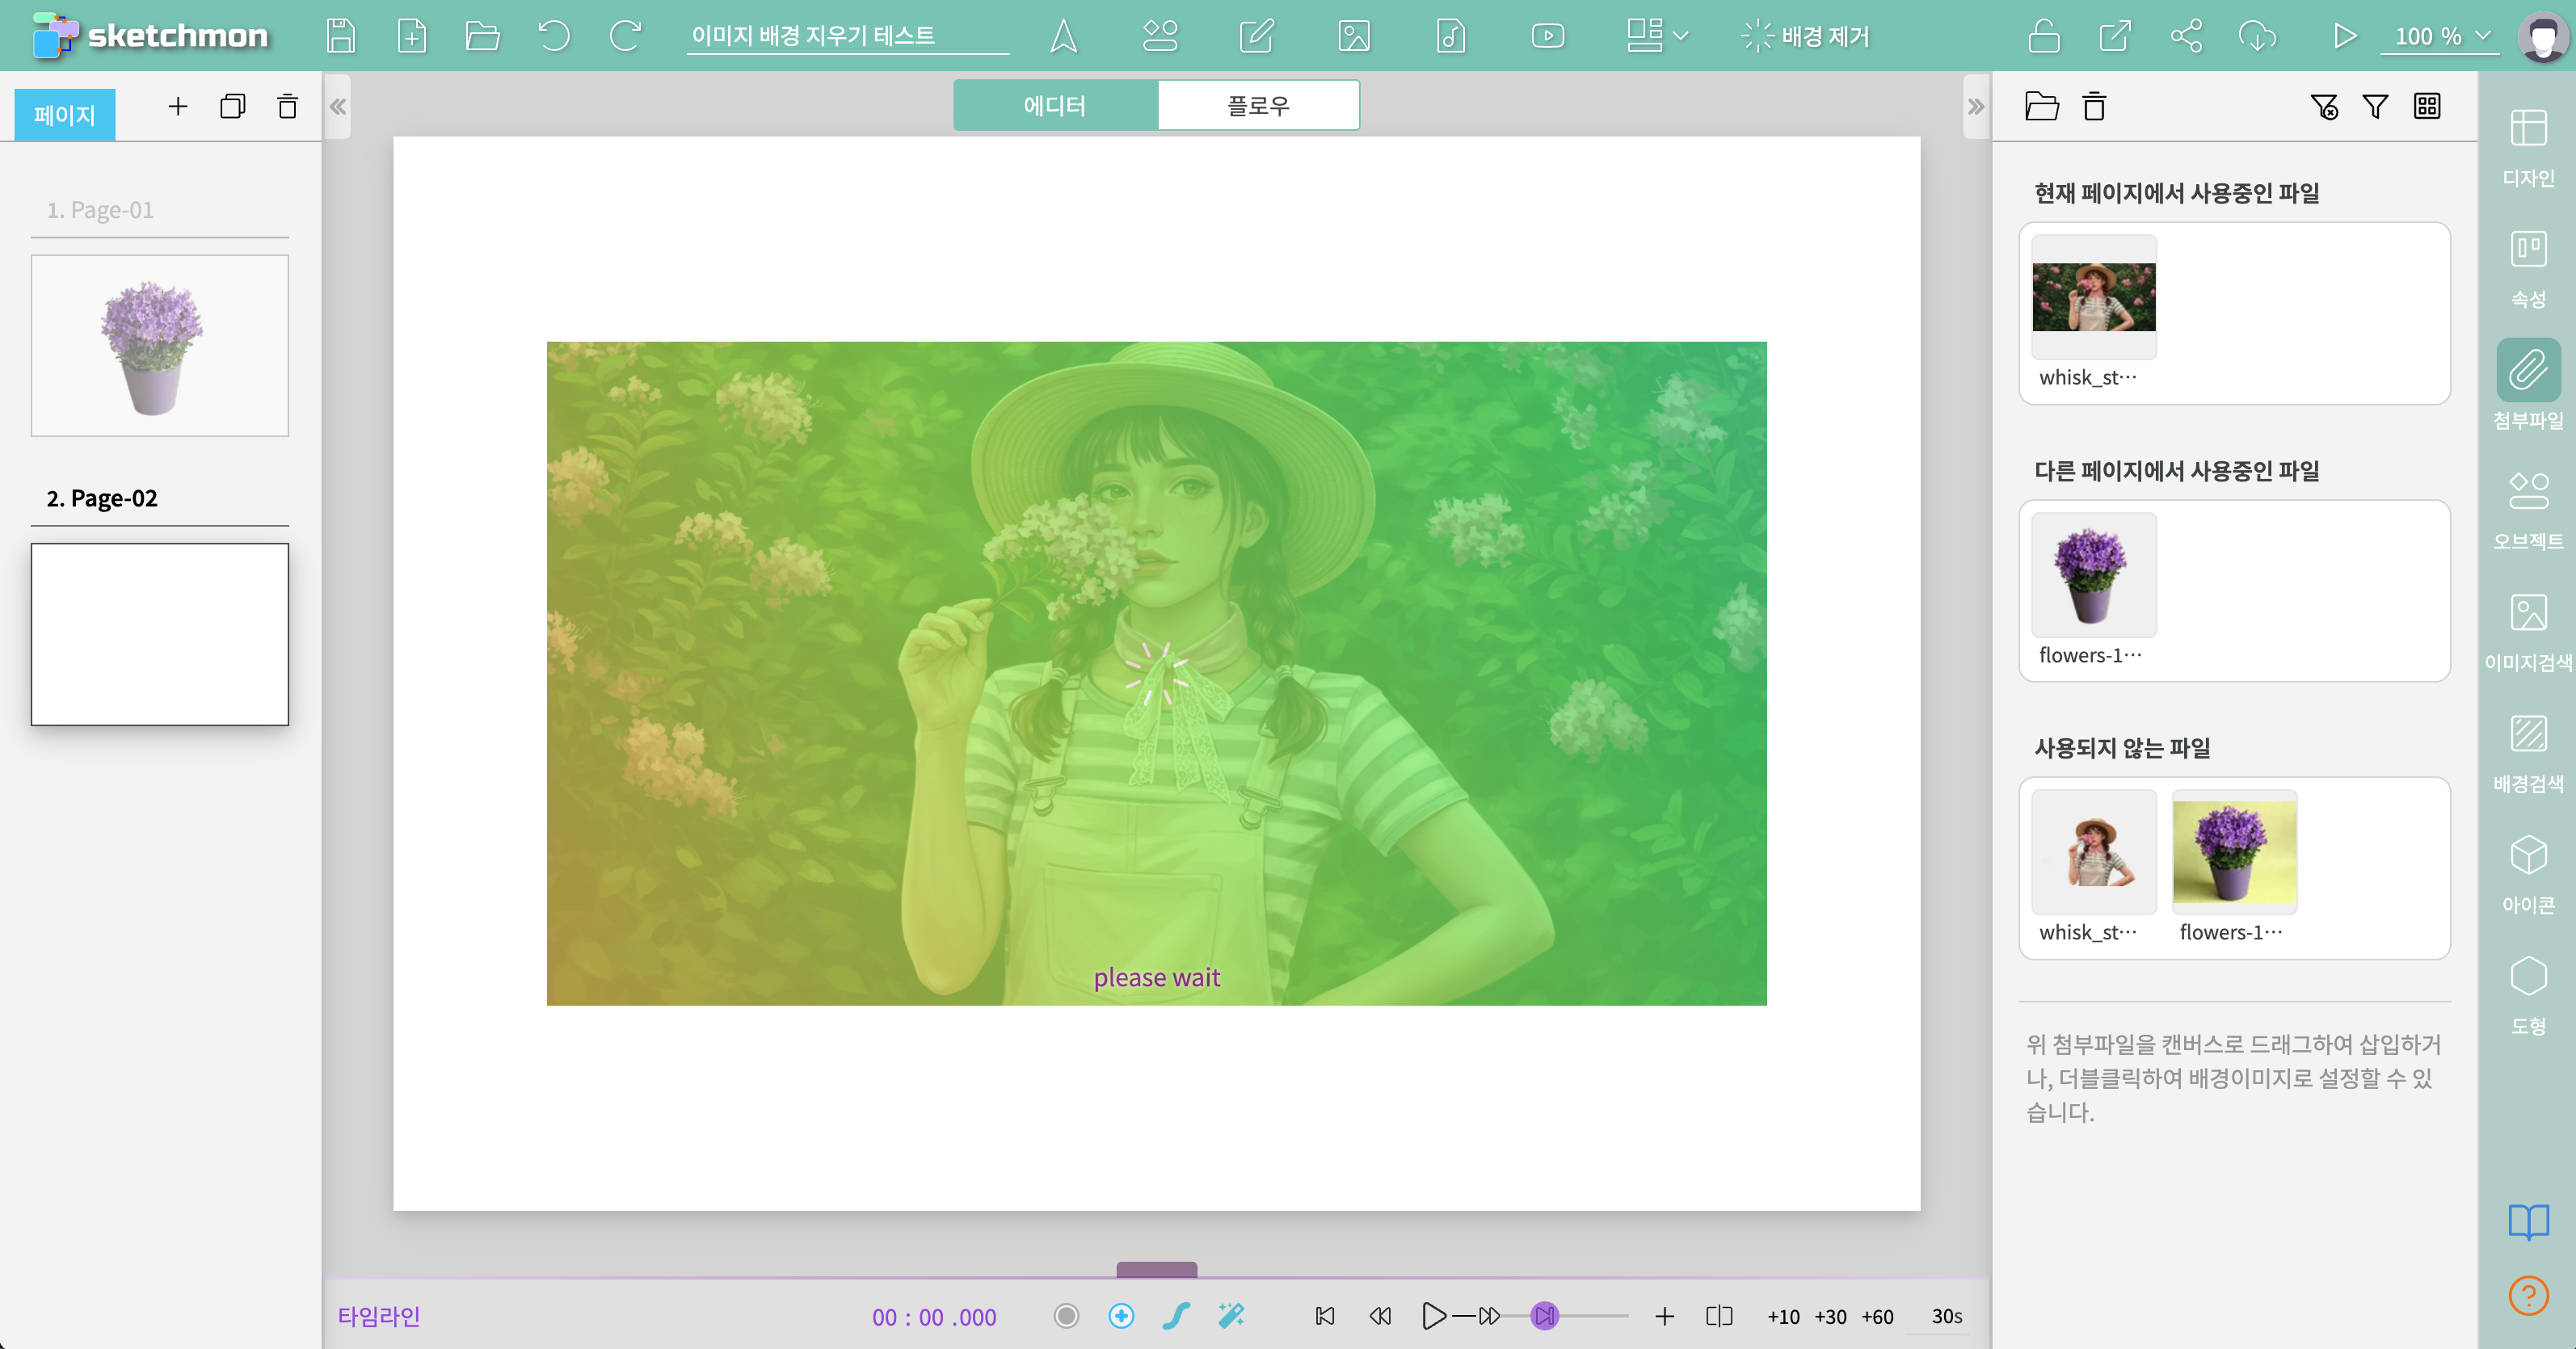2576x1349 pixels.
Task: Click the save project icon
Action: click(x=340, y=36)
